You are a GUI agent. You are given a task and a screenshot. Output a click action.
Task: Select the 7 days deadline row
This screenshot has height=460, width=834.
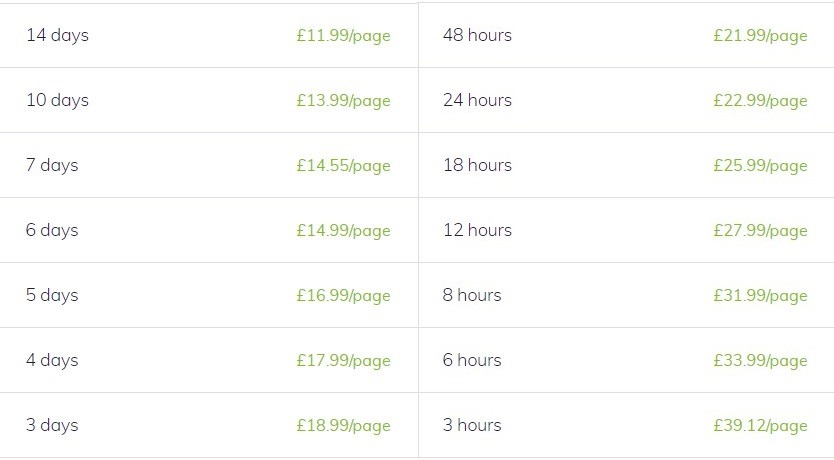pos(208,165)
